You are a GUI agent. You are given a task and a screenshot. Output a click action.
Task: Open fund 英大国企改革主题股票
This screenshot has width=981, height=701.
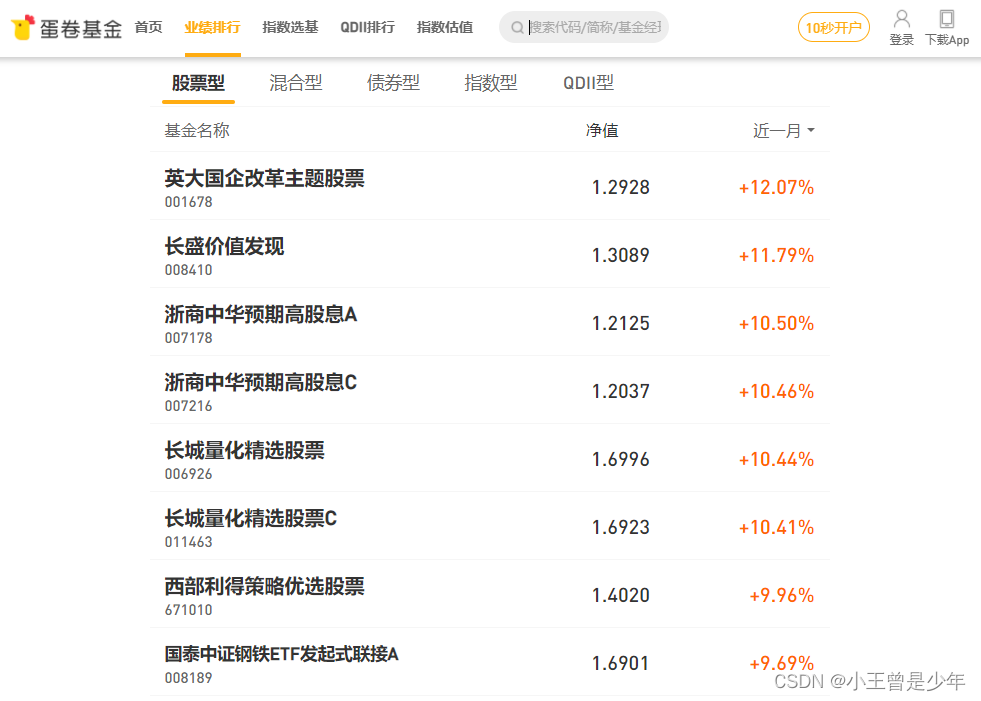click(x=265, y=179)
